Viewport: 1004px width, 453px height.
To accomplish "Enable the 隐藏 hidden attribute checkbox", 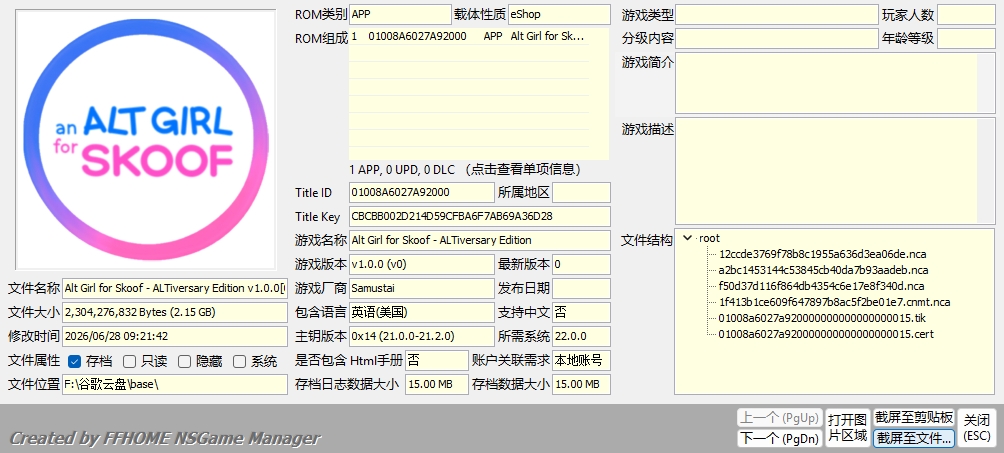I will [184, 361].
